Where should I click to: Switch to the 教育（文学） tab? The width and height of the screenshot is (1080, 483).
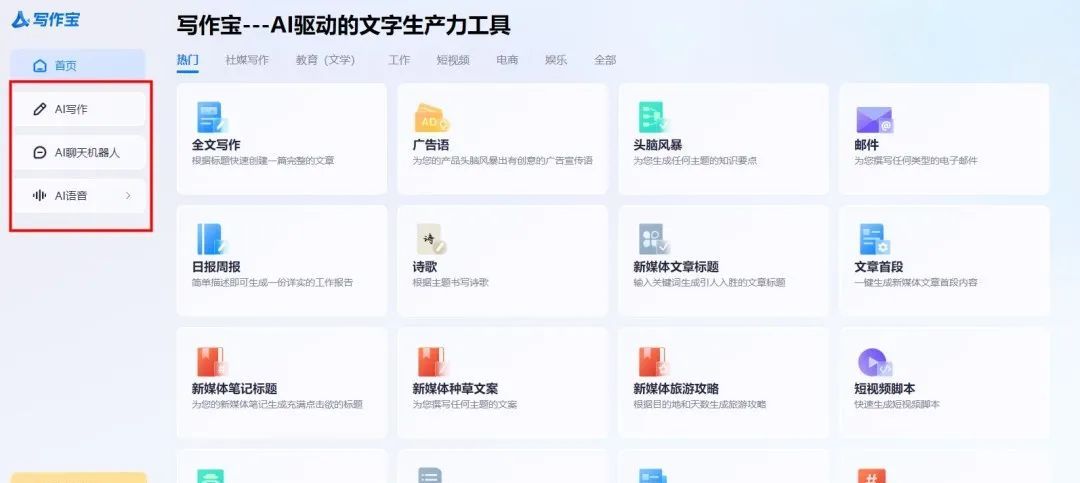coord(326,60)
